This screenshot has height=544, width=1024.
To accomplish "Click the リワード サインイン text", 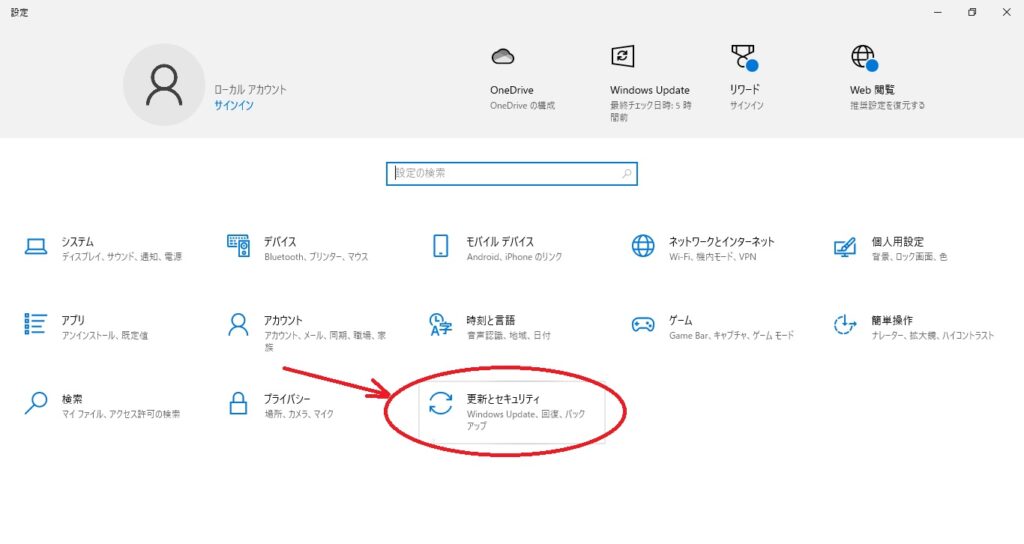I will 746,105.
